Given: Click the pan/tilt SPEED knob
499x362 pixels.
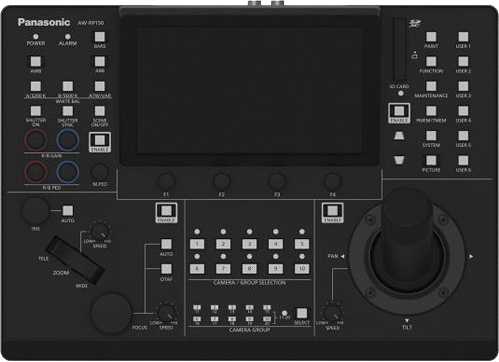Looking at the screenshot, I should click(x=332, y=313).
